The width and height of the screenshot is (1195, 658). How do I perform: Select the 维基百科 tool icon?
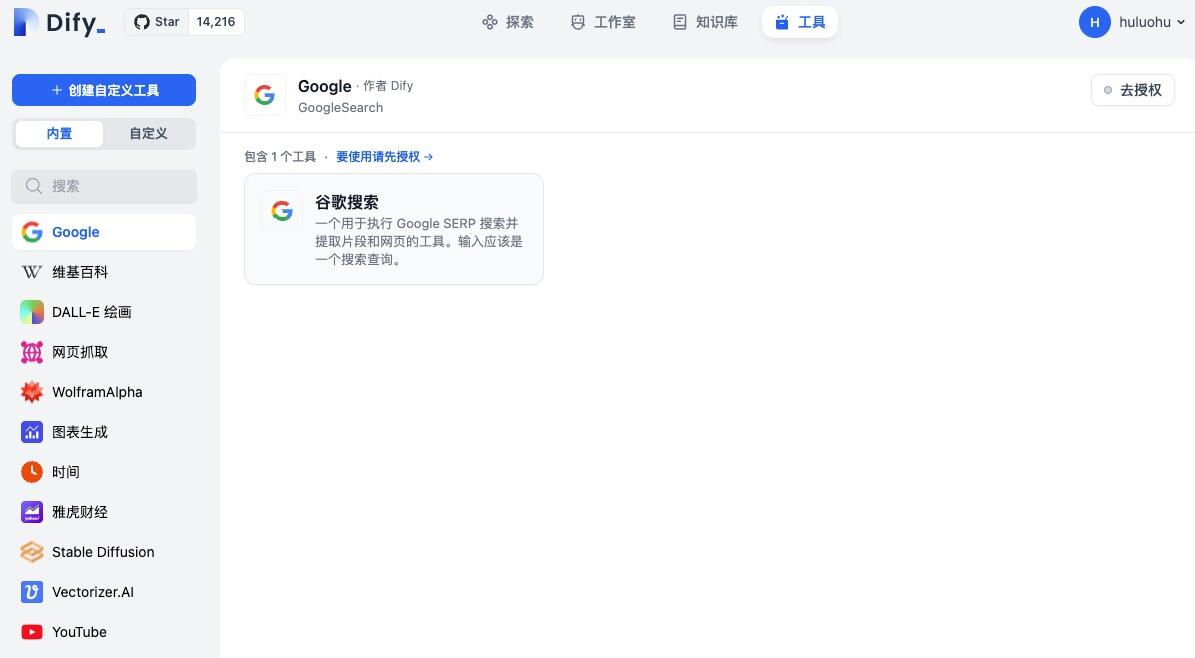click(x=31, y=272)
